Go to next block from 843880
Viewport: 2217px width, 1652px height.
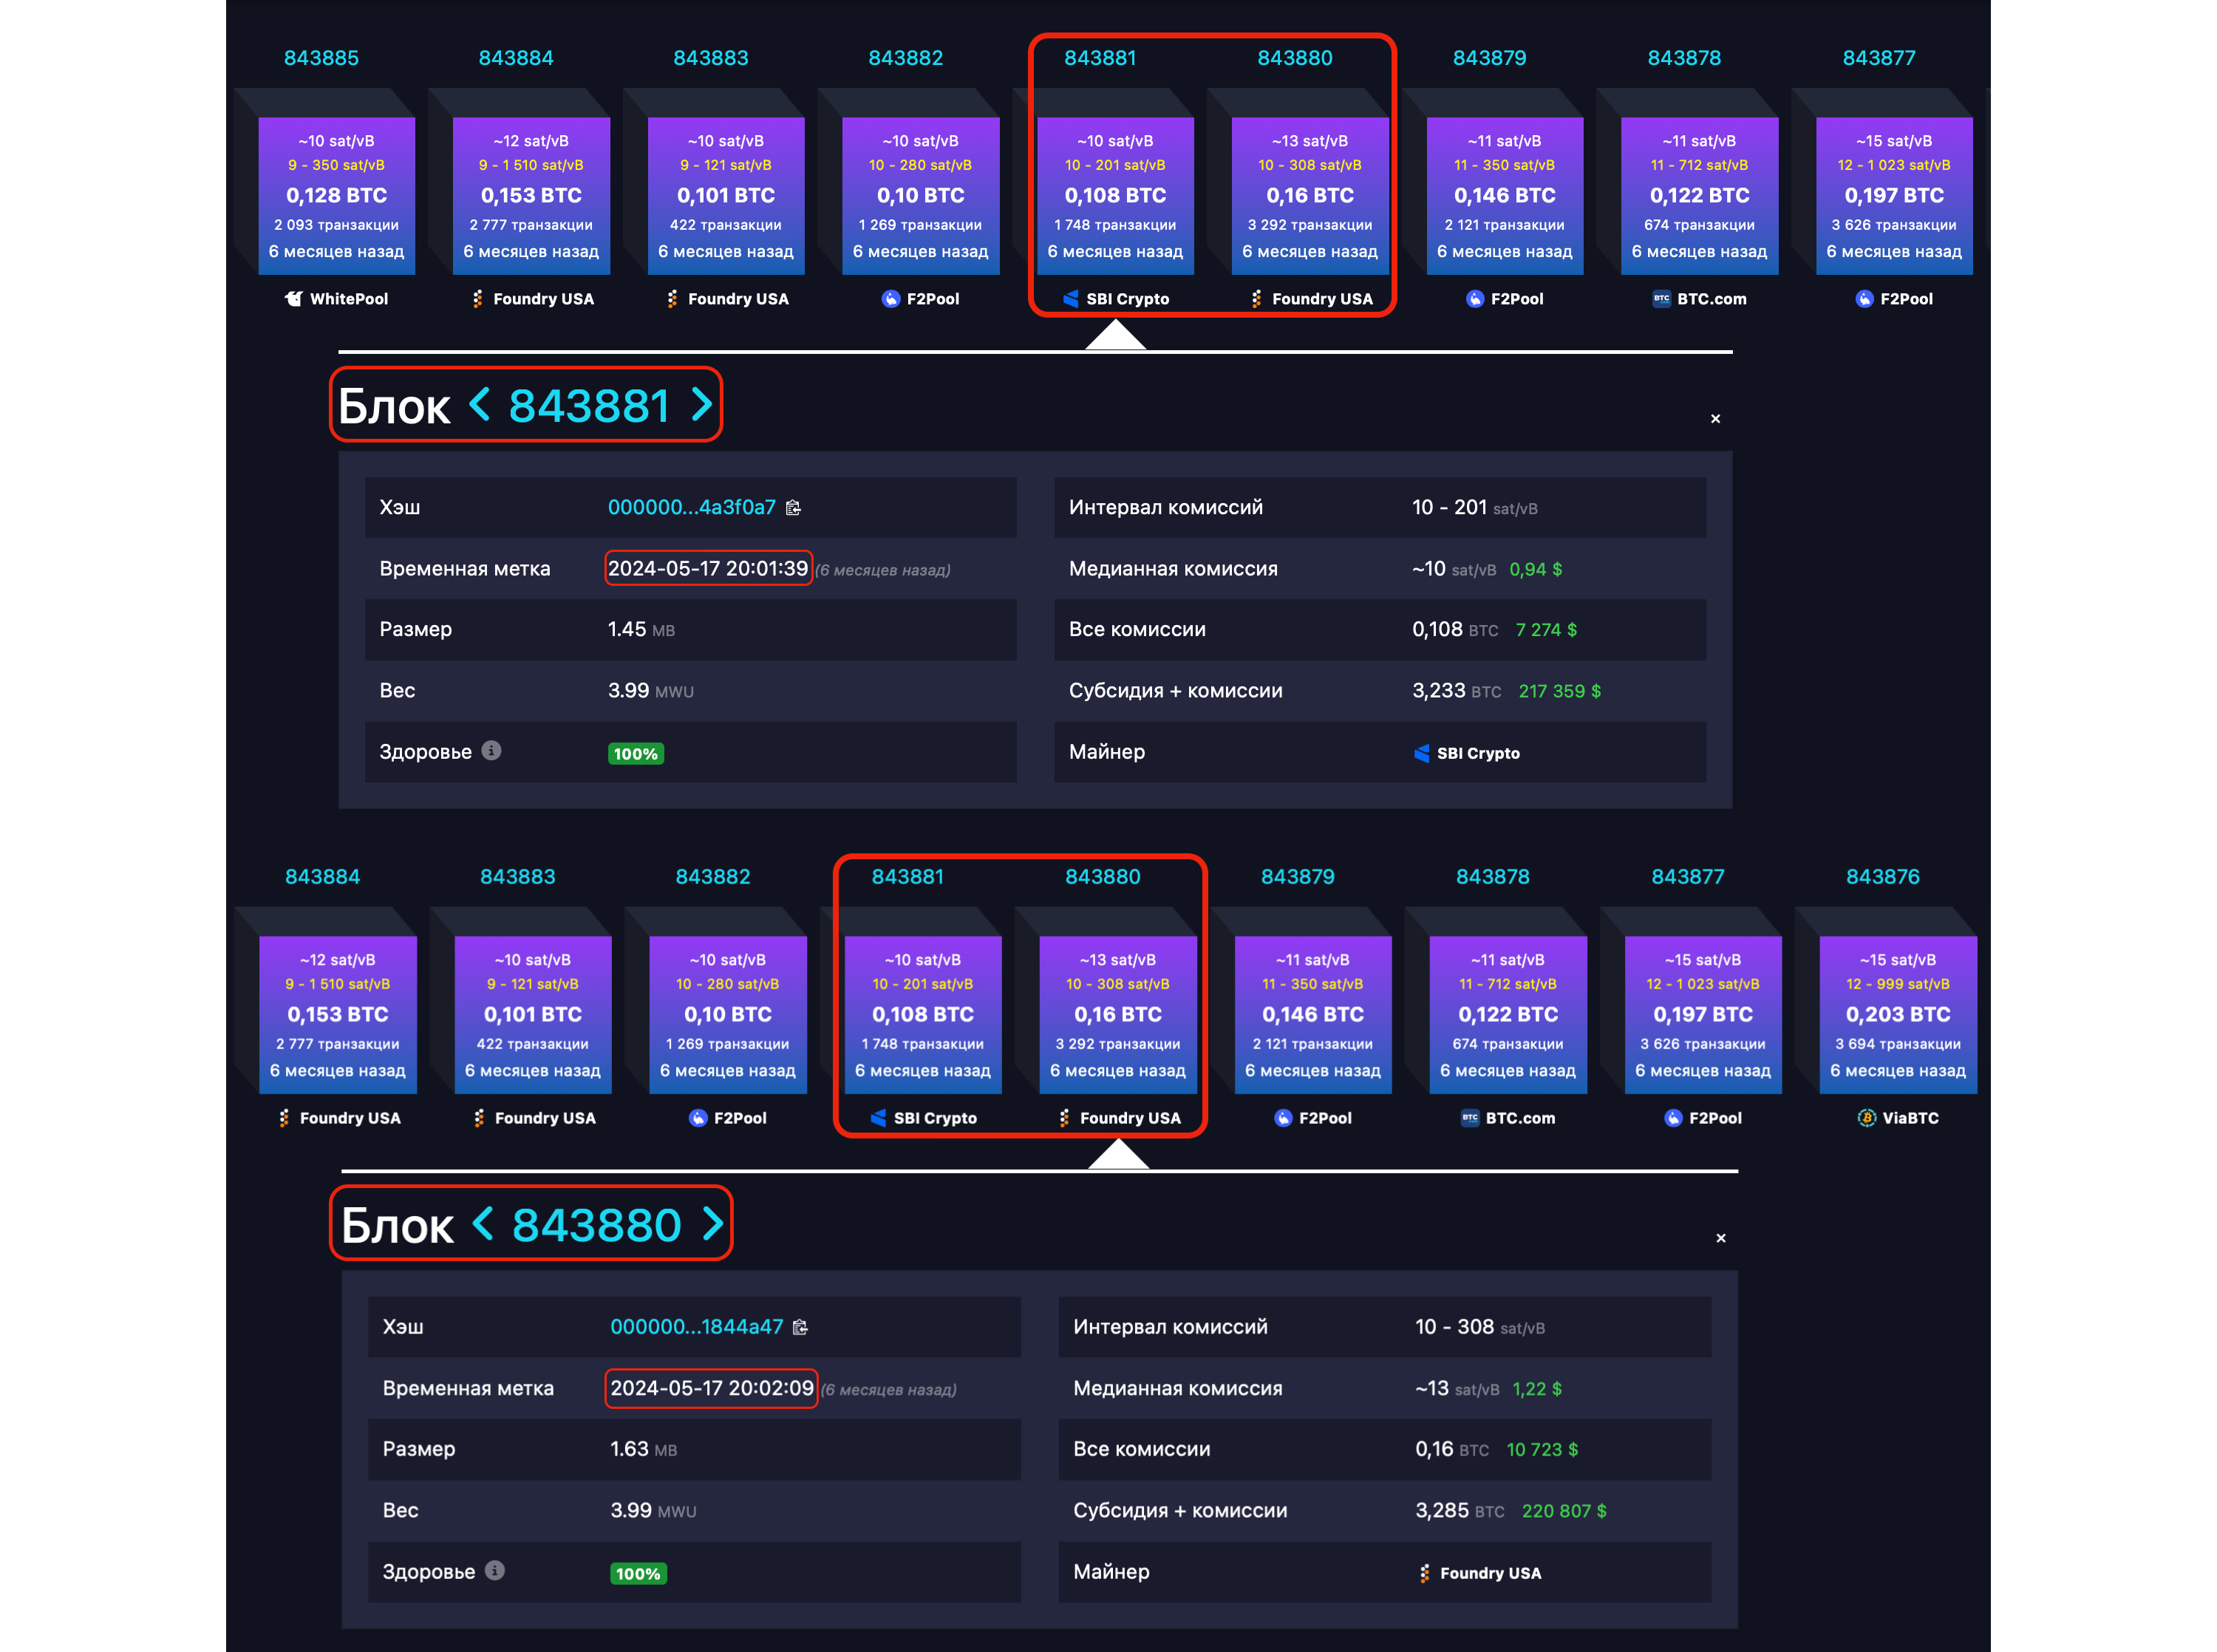point(483,1223)
